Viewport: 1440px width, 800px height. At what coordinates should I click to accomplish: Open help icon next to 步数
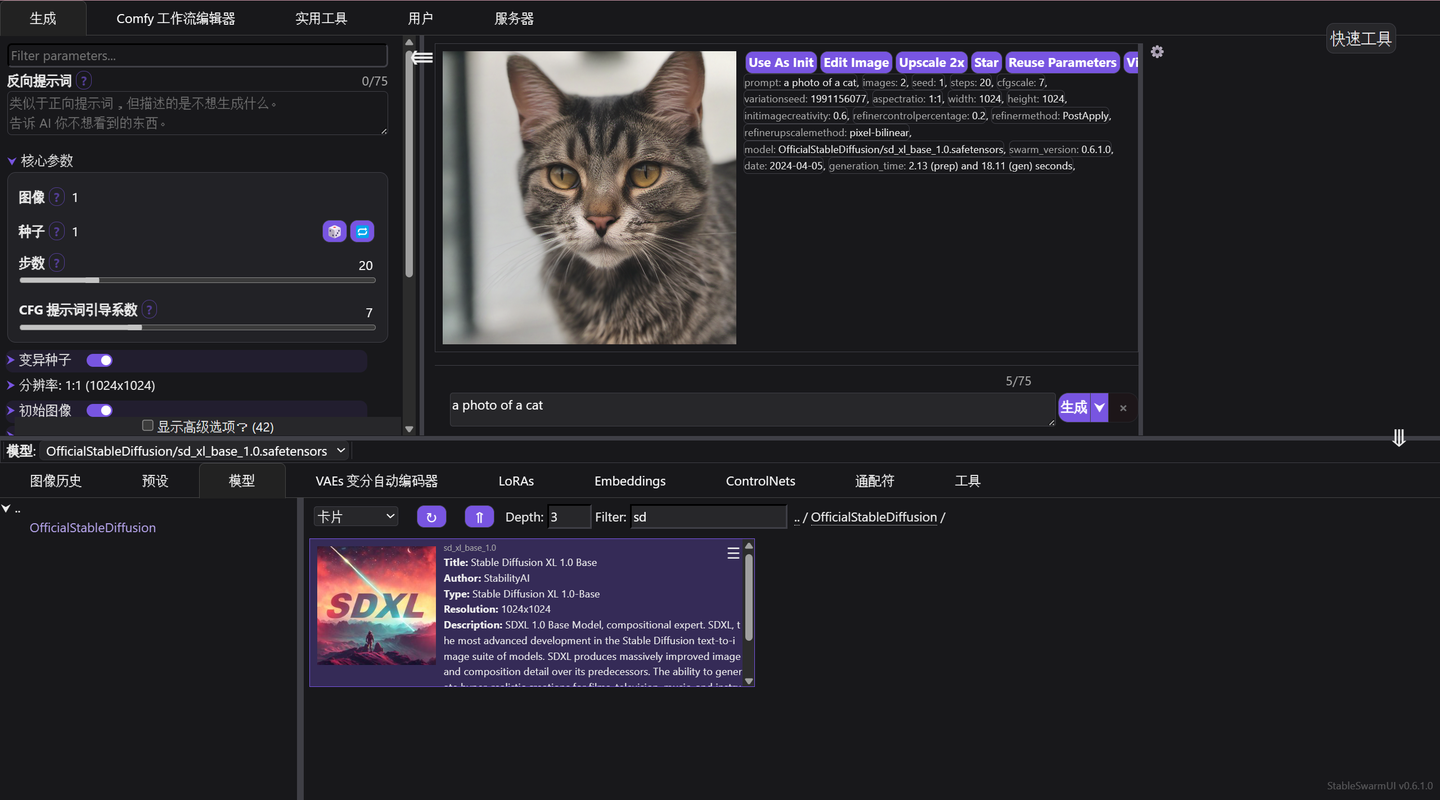click(57, 263)
